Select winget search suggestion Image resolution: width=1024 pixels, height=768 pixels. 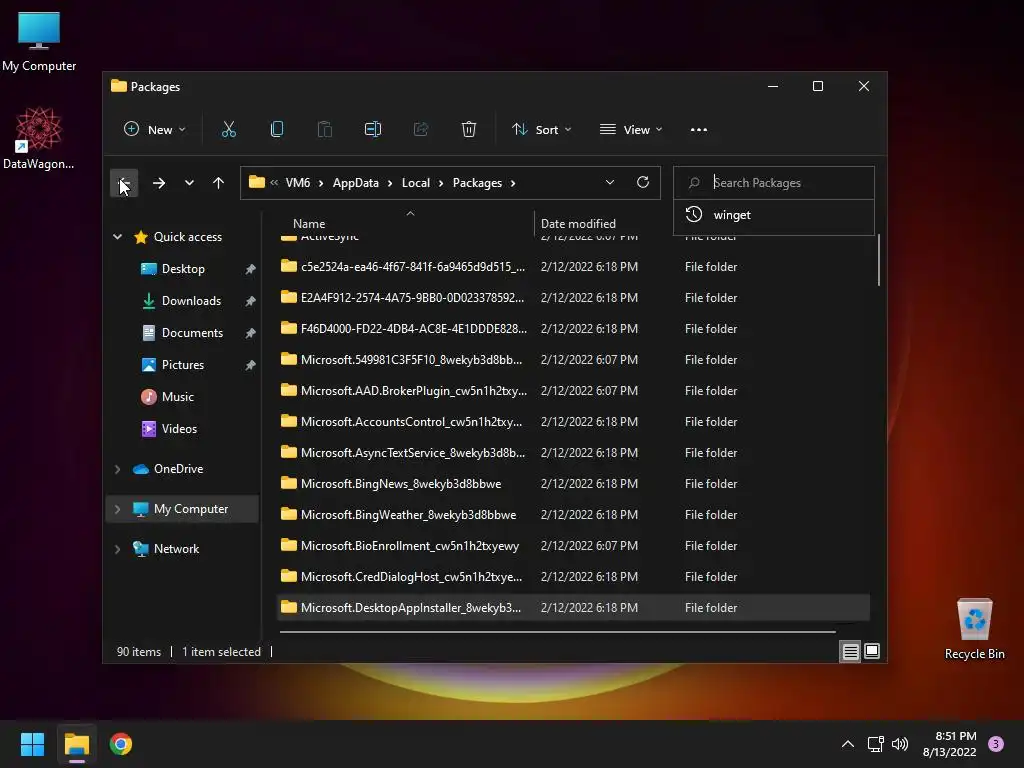(774, 215)
